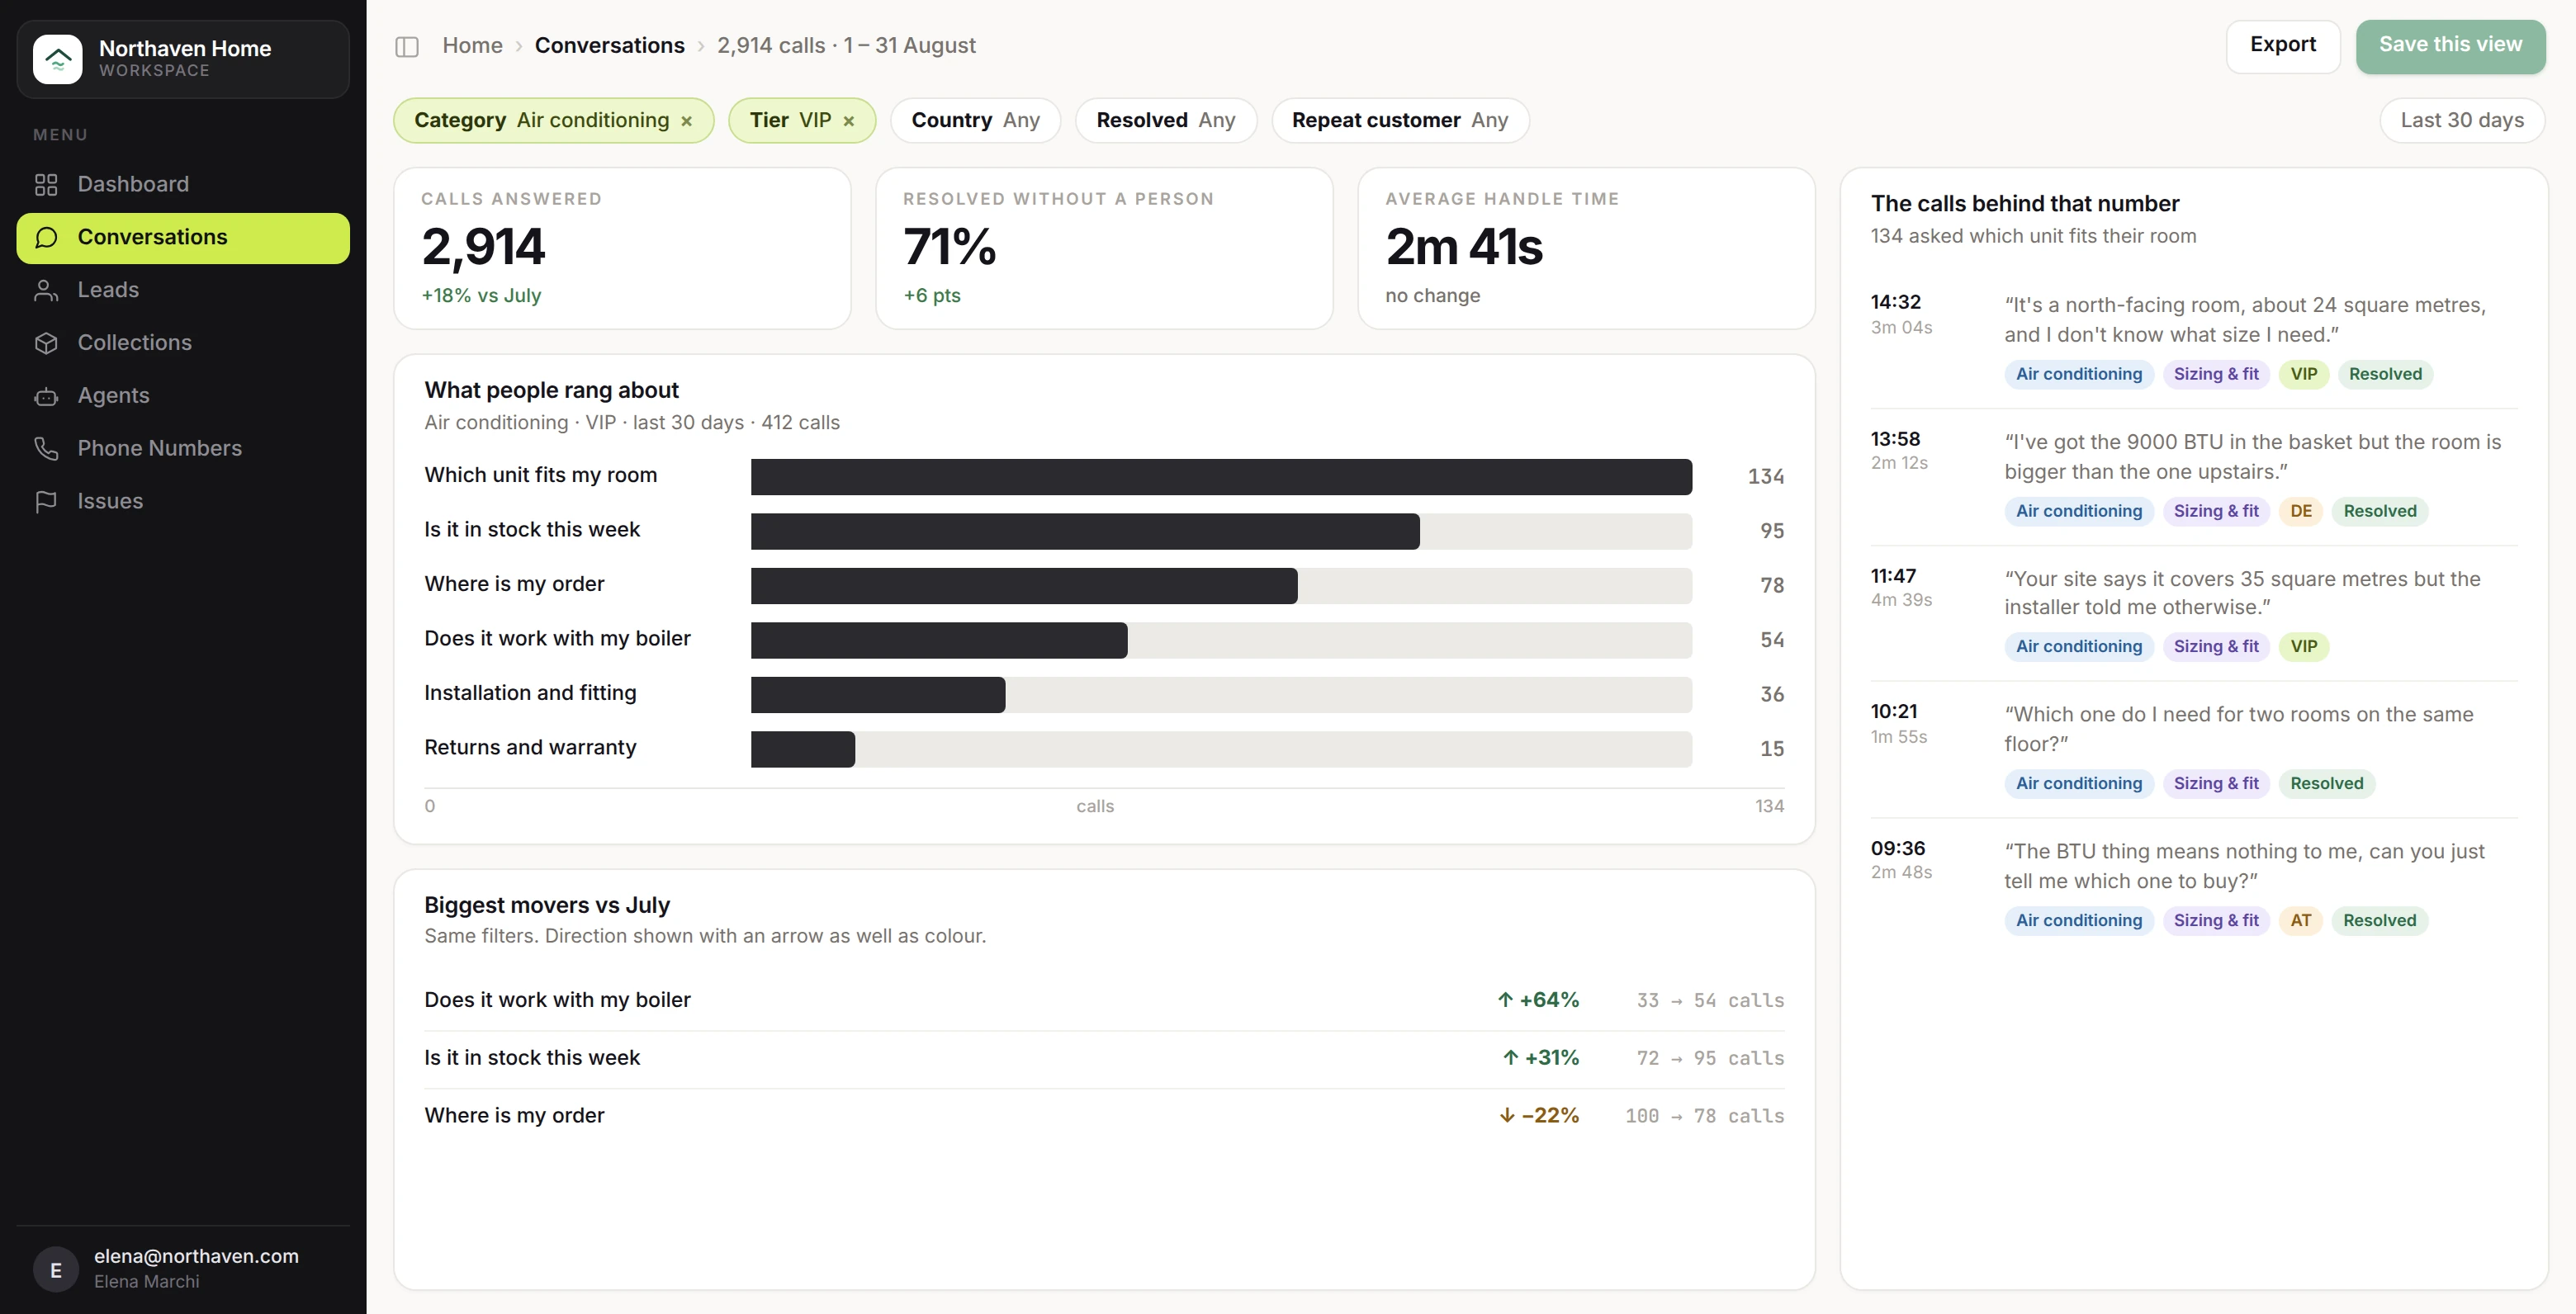Screen dimensions: 2576x1314
Task: Open the Country filter dropdown
Action: click(x=975, y=120)
